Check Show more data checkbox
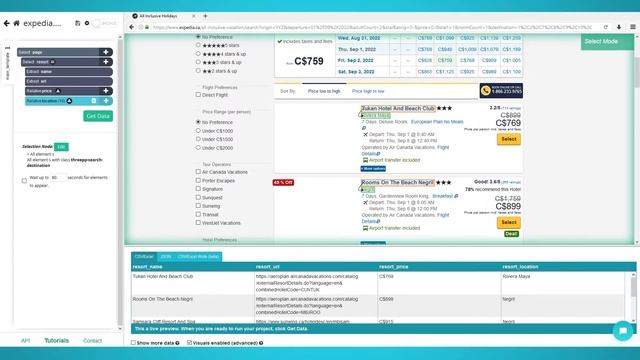The width and height of the screenshot is (640, 360). (x=133, y=342)
